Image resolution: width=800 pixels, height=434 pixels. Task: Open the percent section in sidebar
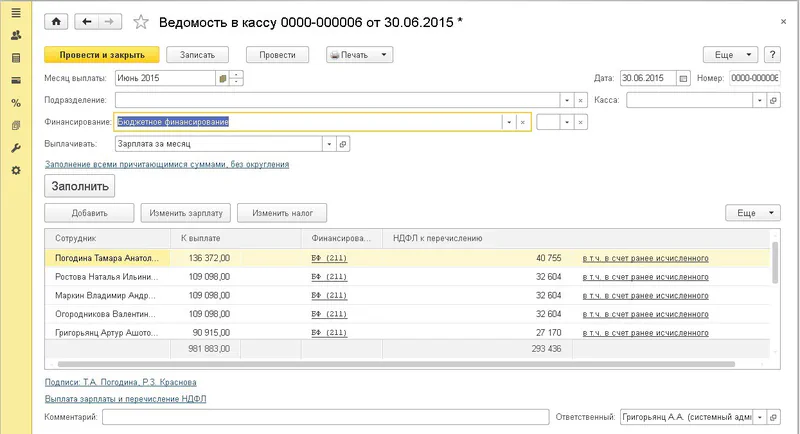[15, 102]
